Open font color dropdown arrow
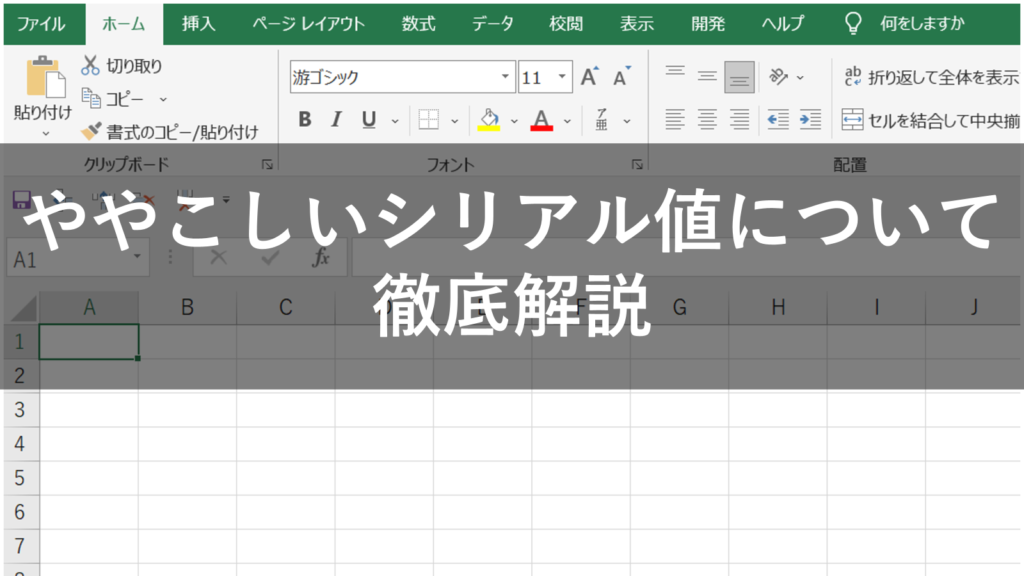This screenshot has height=576, width=1024. point(567,121)
